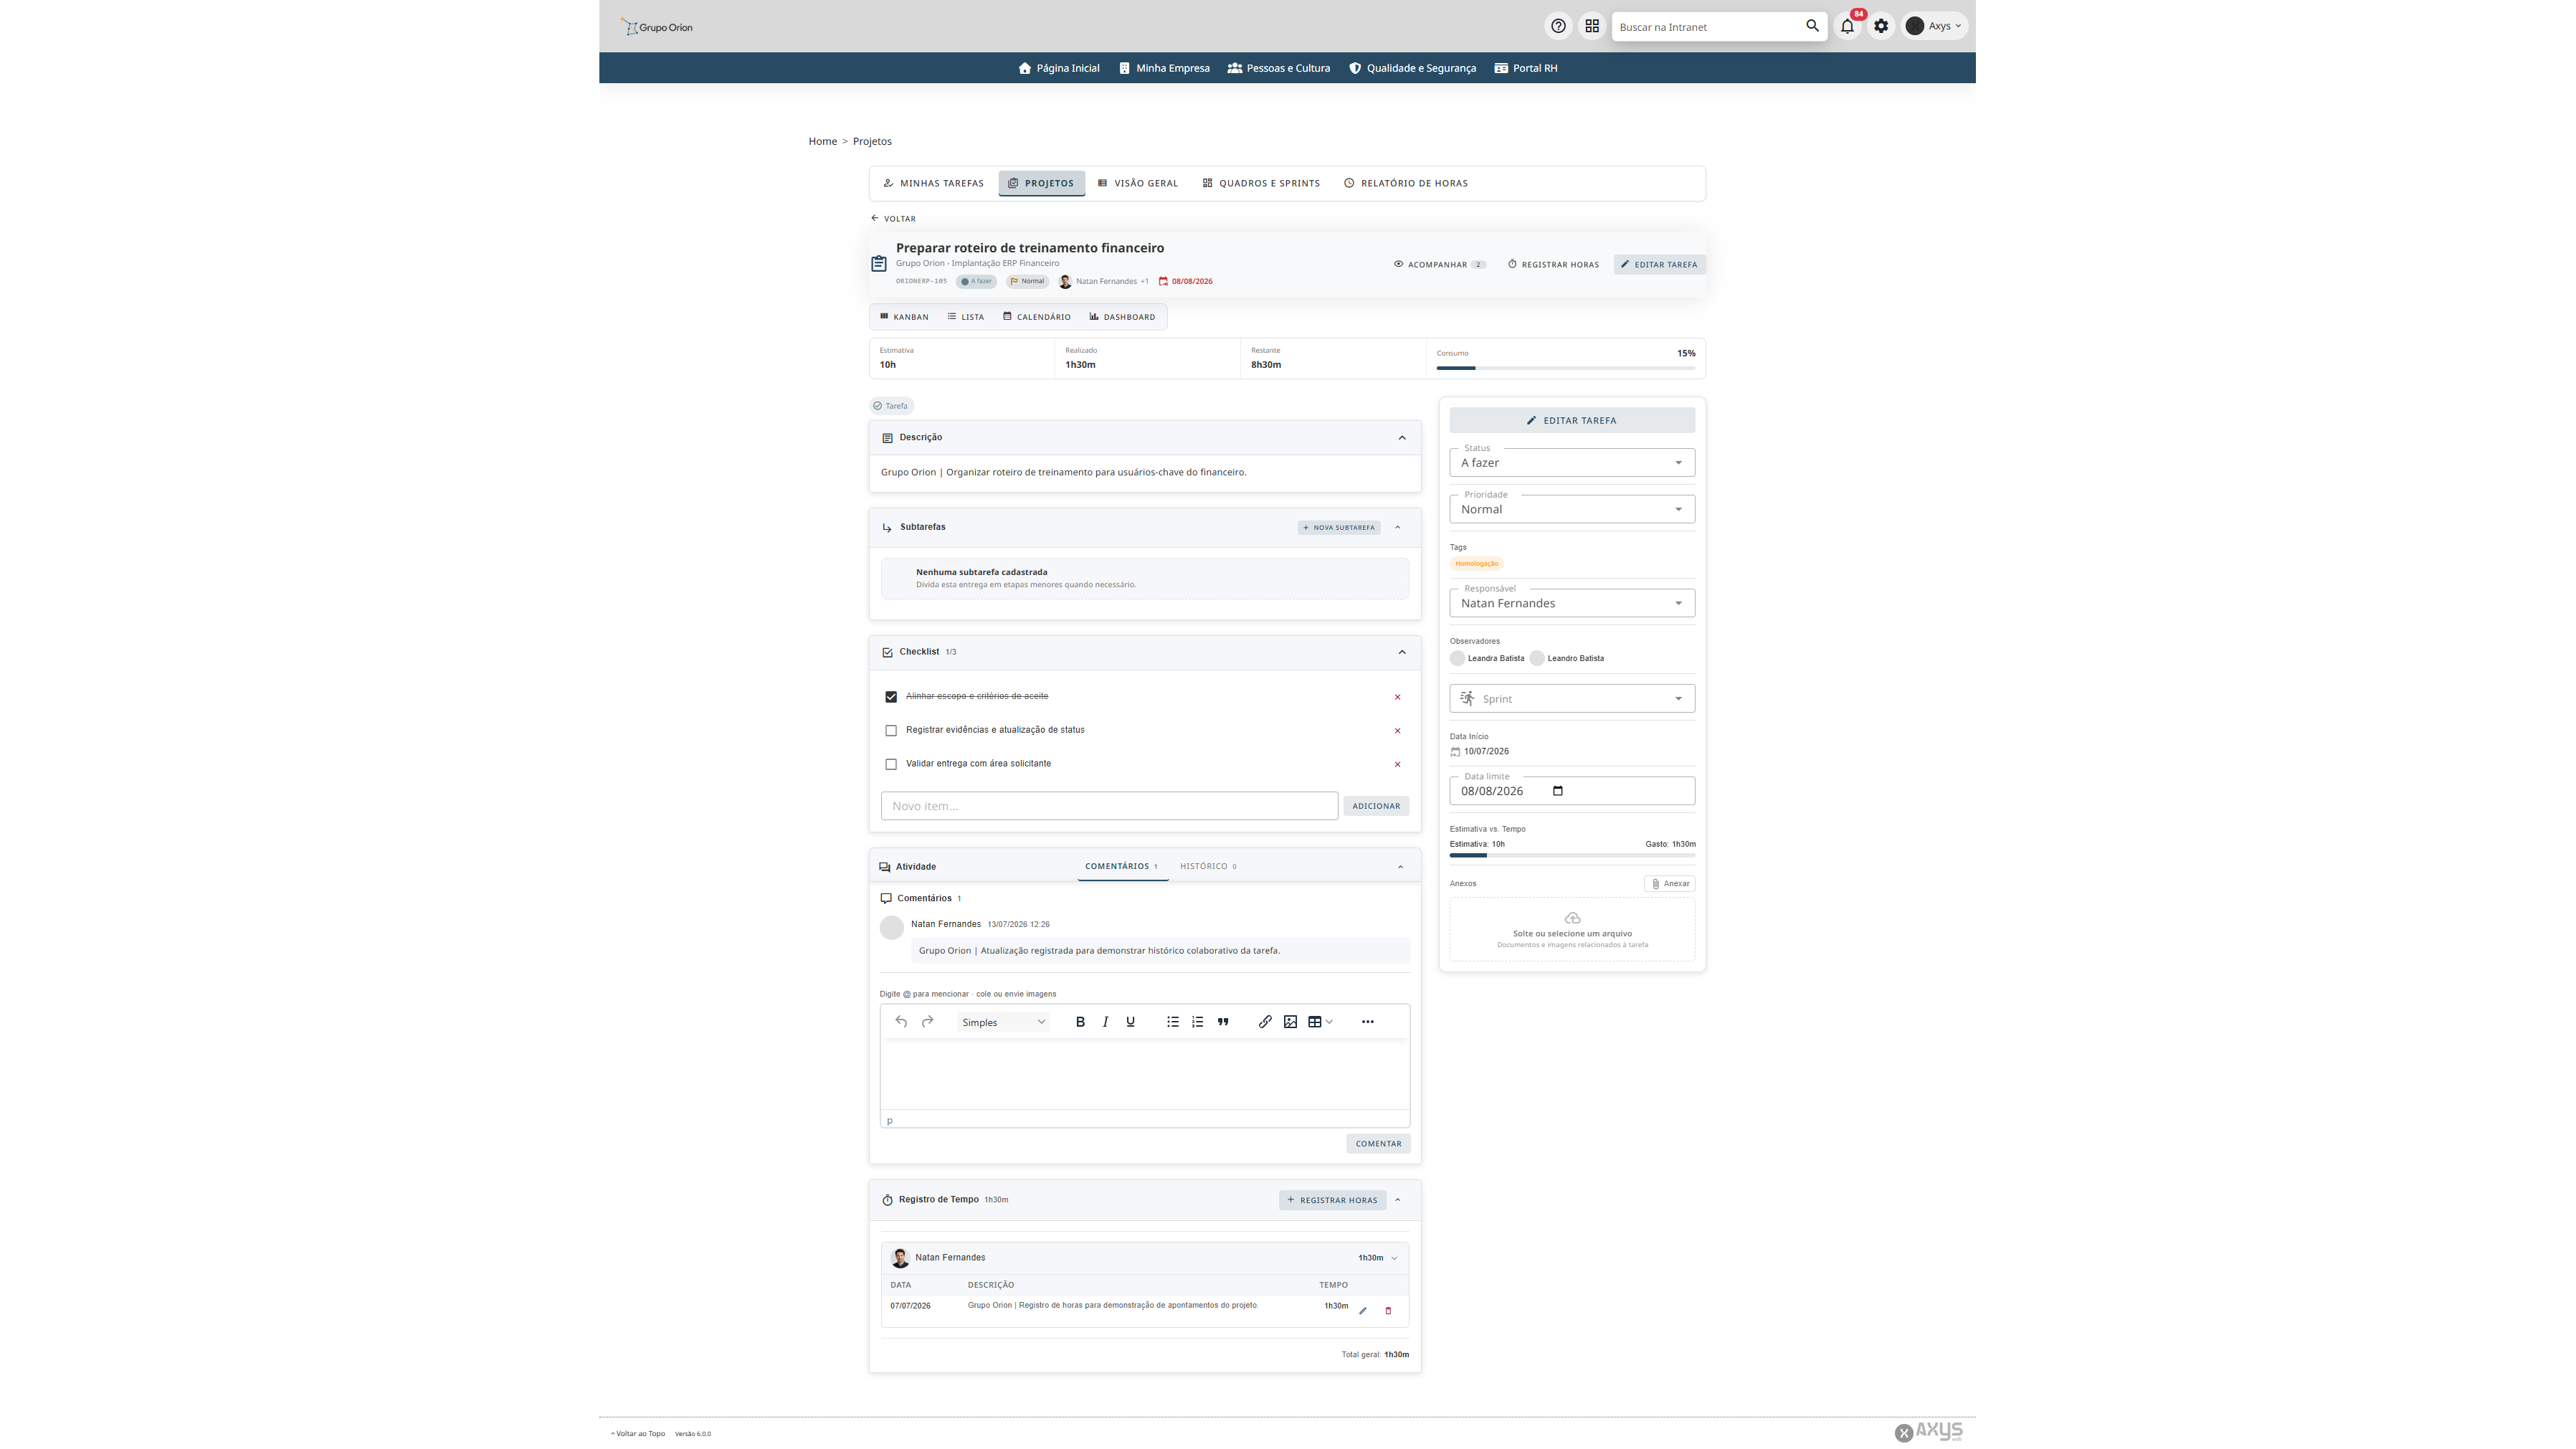Delete the 07/07/2026 time entry
2576x1449 pixels.
[x=1387, y=1310]
